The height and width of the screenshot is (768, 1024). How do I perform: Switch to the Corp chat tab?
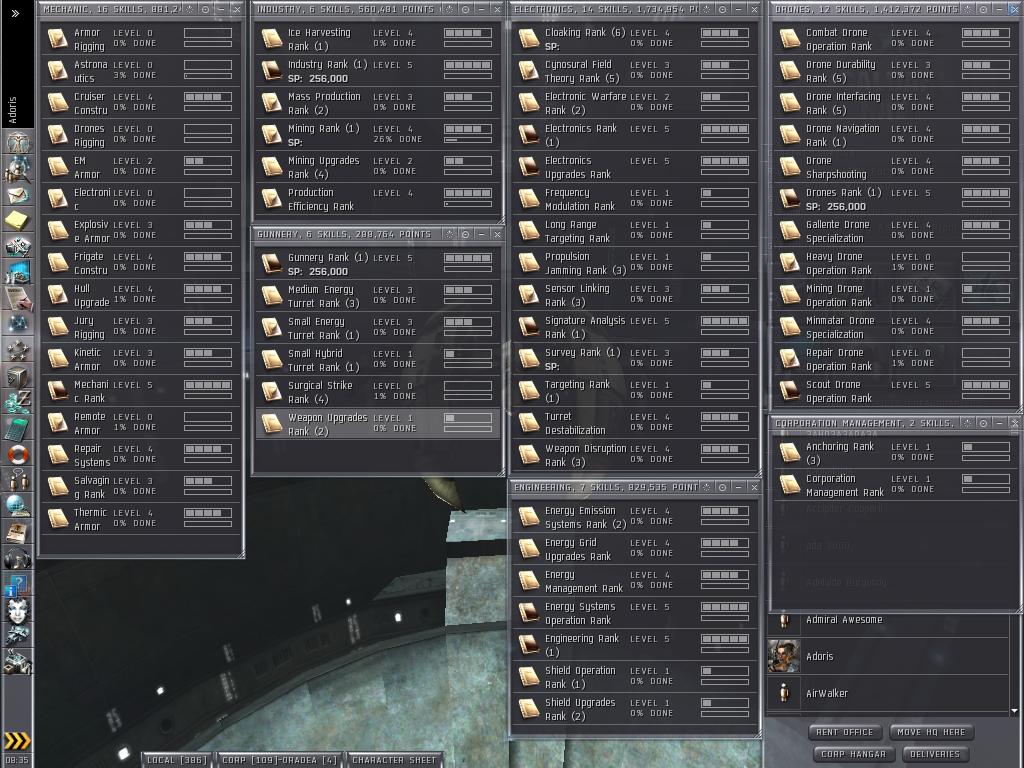point(280,760)
